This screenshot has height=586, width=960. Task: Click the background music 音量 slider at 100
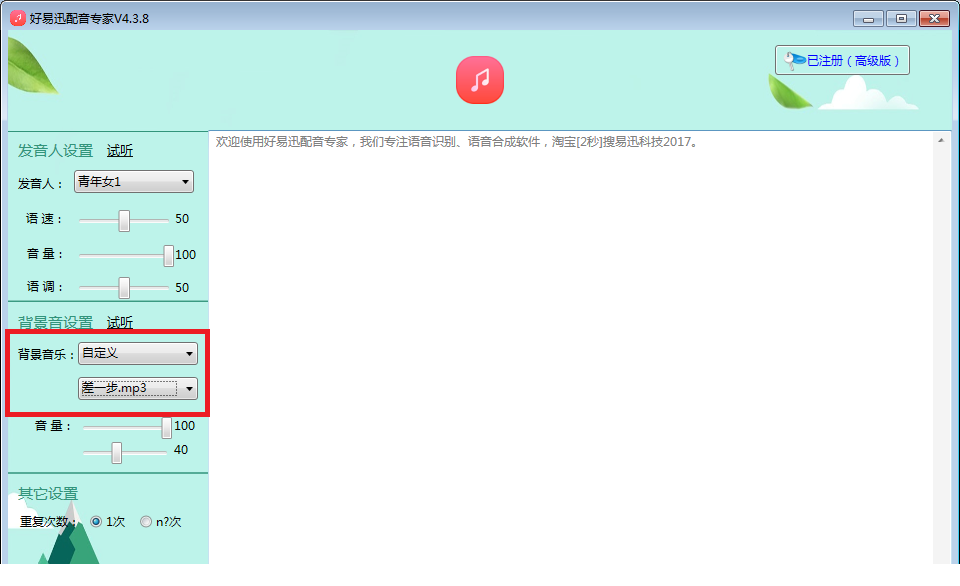[x=166, y=428]
